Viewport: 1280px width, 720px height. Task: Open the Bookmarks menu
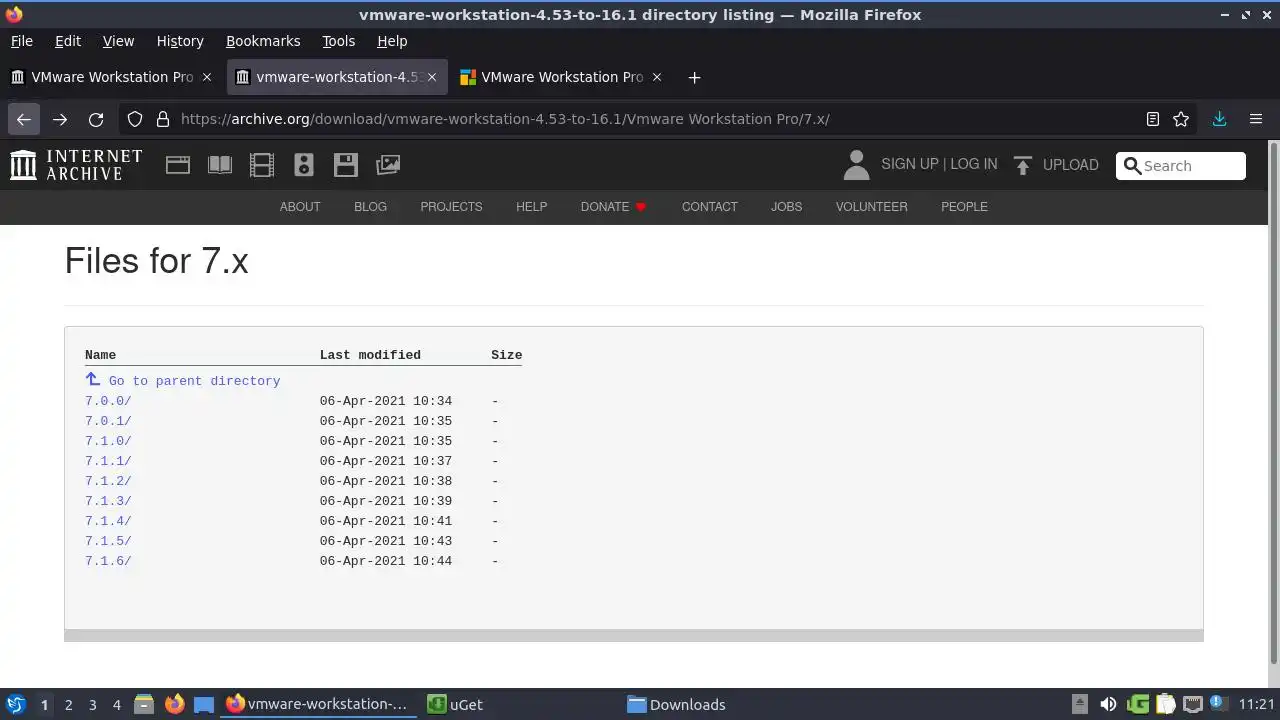click(x=263, y=41)
